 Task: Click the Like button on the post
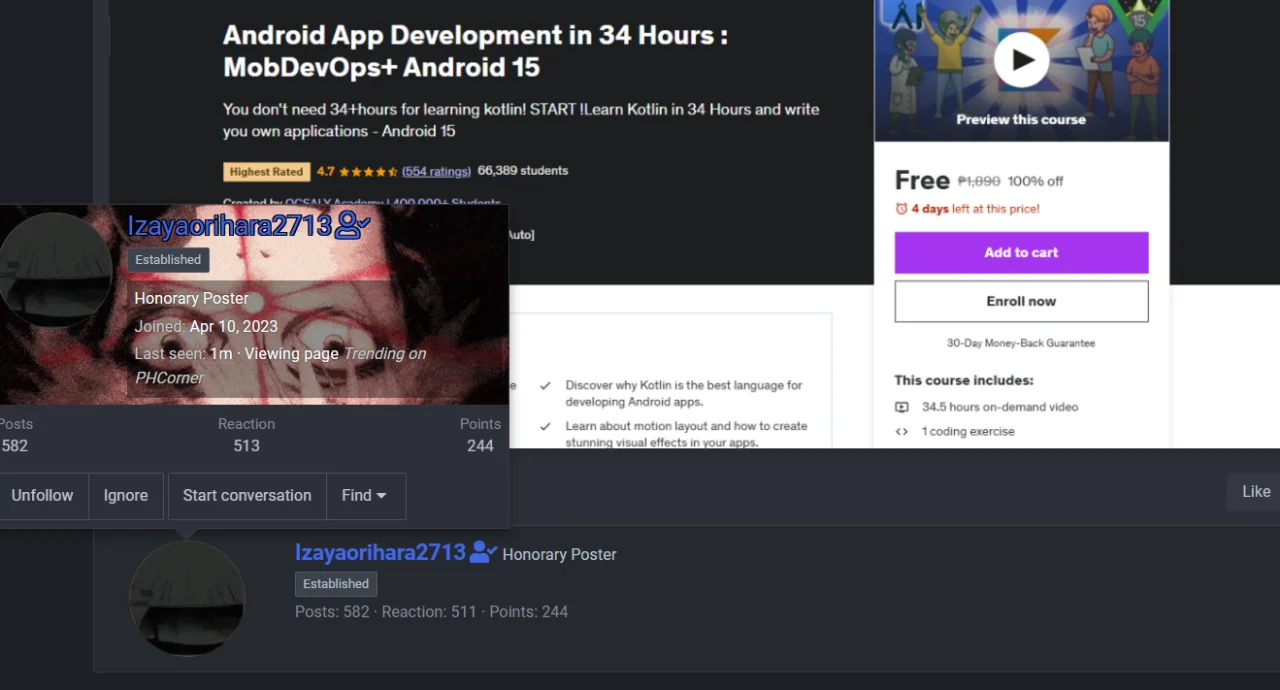coord(1255,491)
